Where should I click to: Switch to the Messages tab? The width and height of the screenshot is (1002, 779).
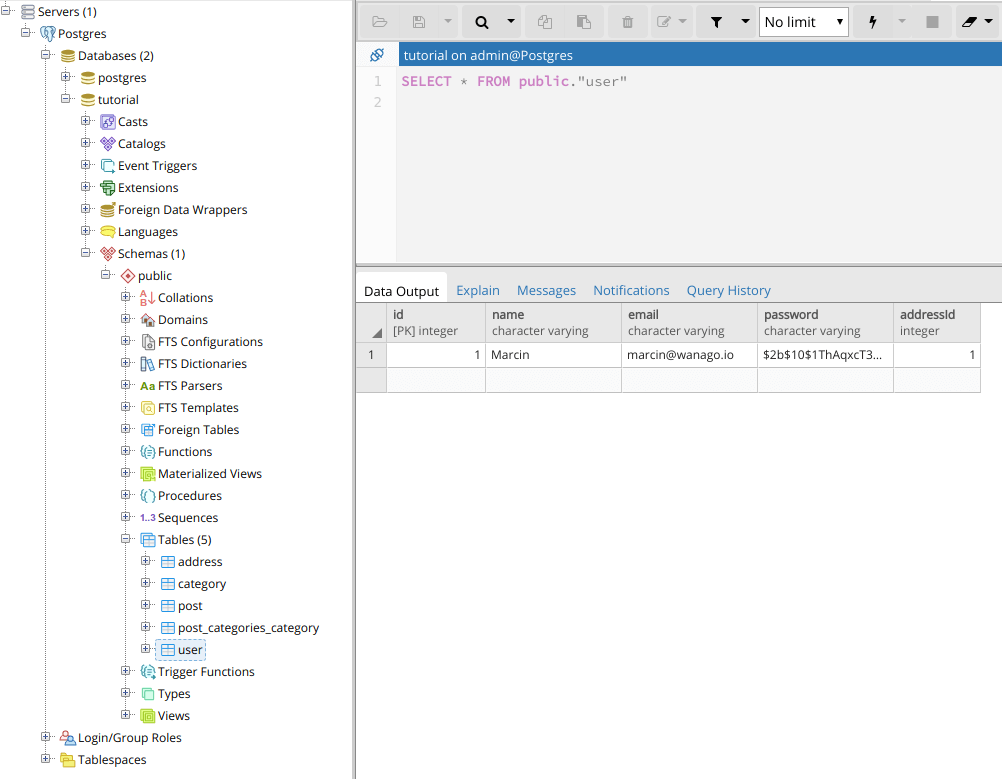tap(546, 290)
